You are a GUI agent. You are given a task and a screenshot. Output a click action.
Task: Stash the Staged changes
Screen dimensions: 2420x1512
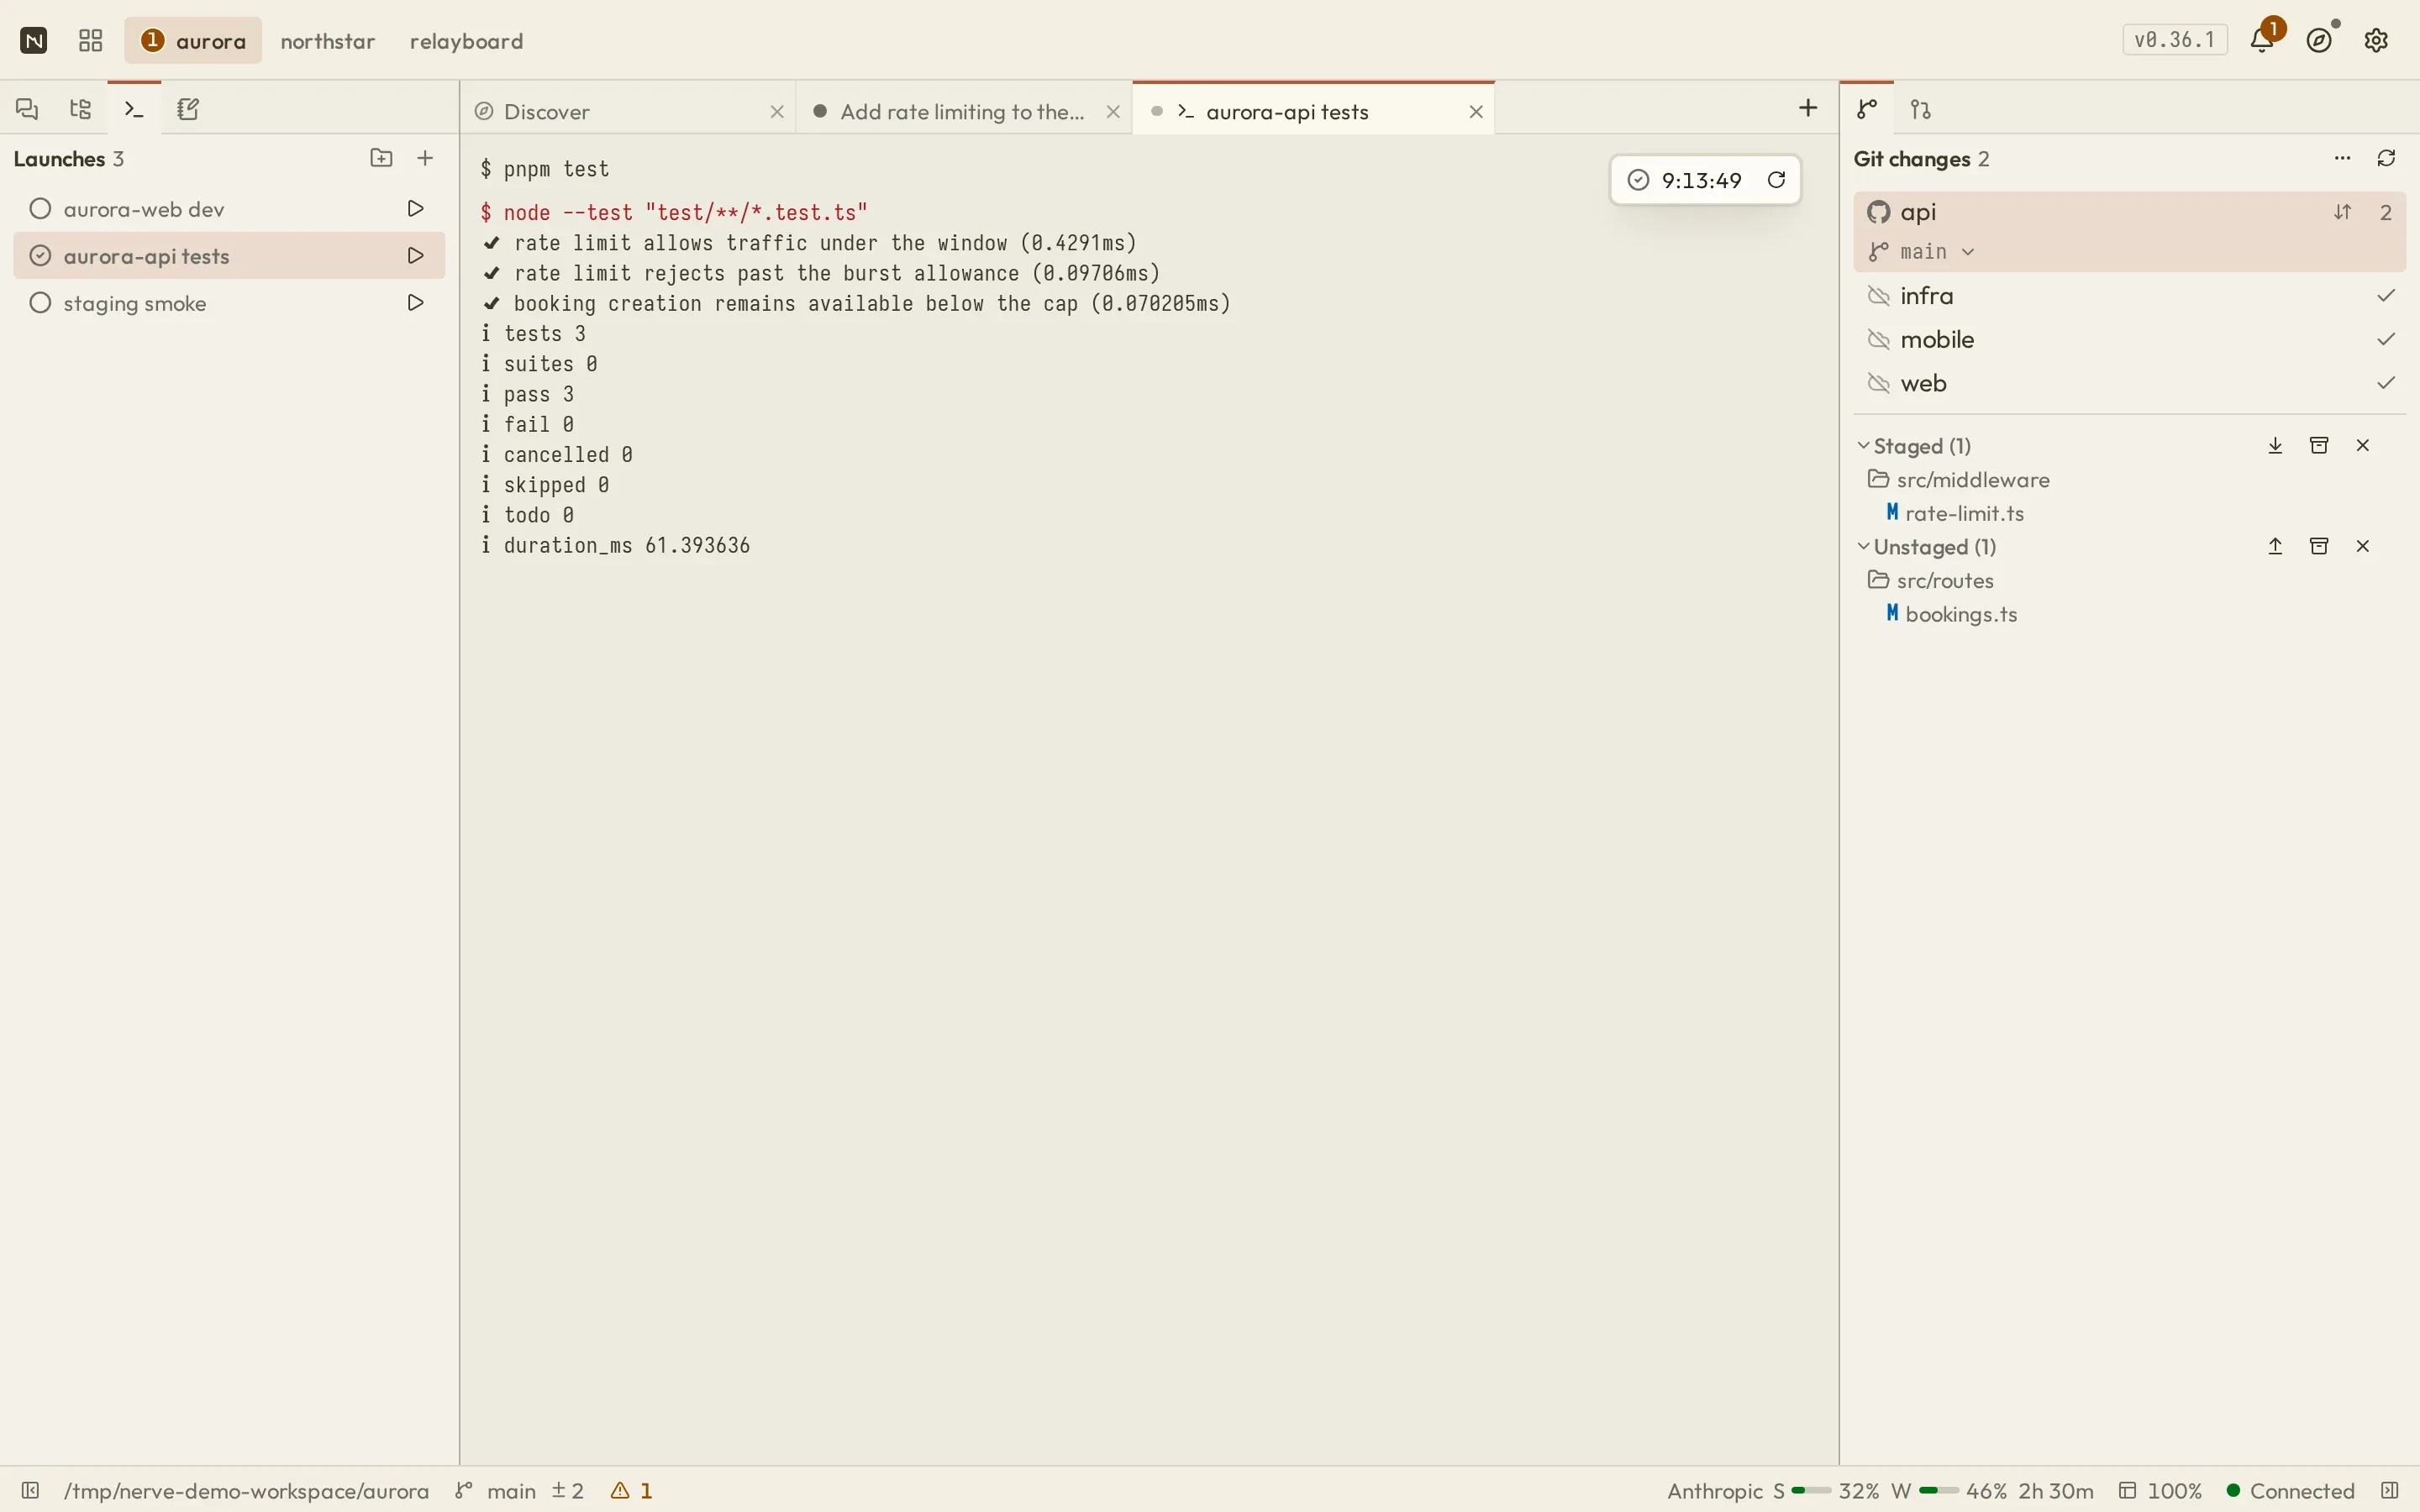(2319, 446)
